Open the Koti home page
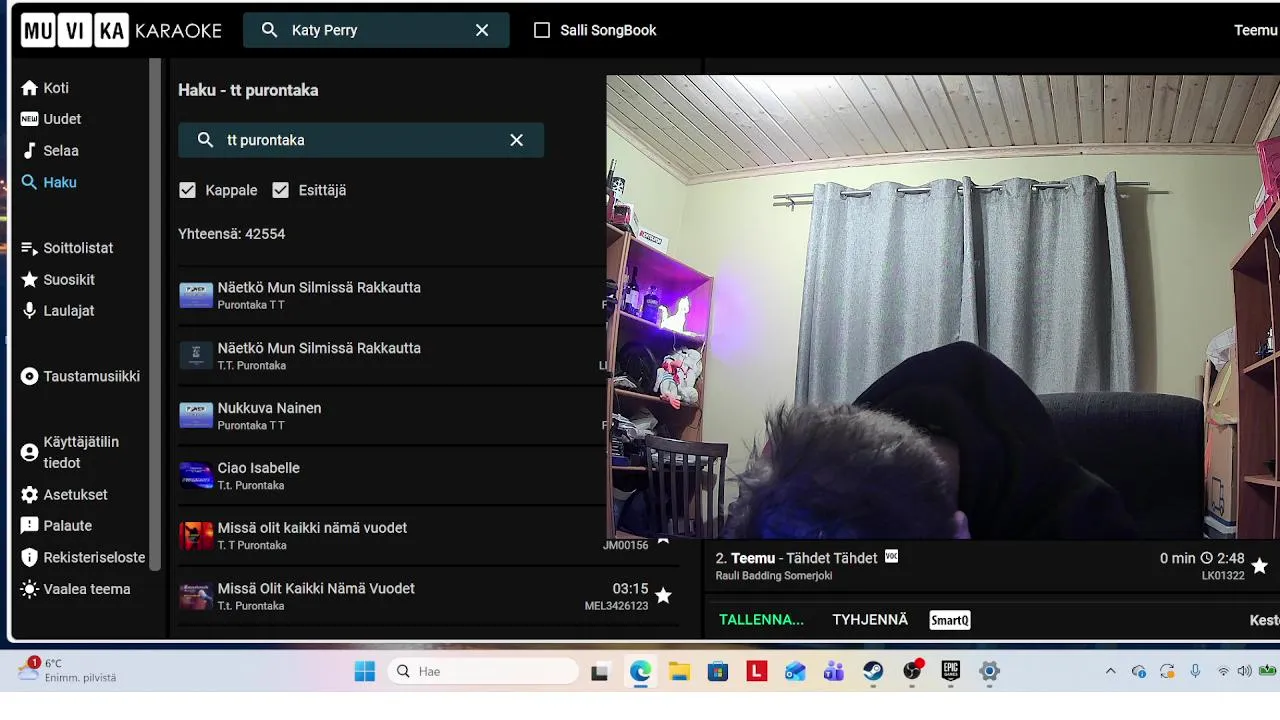1280x720 pixels. click(45, 88)
